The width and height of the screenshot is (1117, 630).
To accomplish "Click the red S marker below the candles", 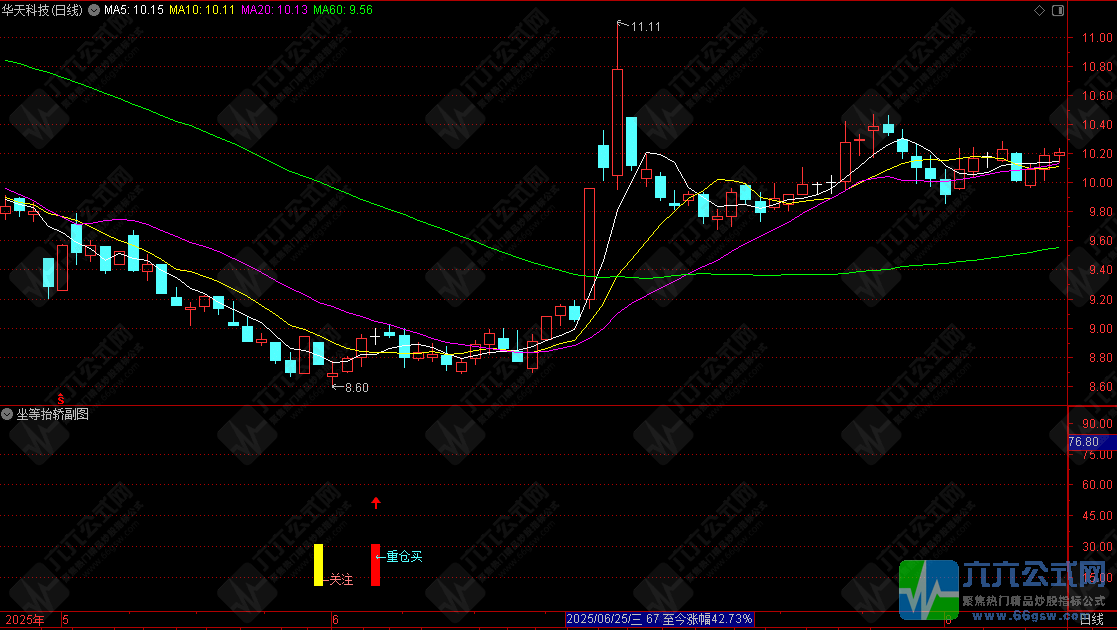I will pos(61,399).
